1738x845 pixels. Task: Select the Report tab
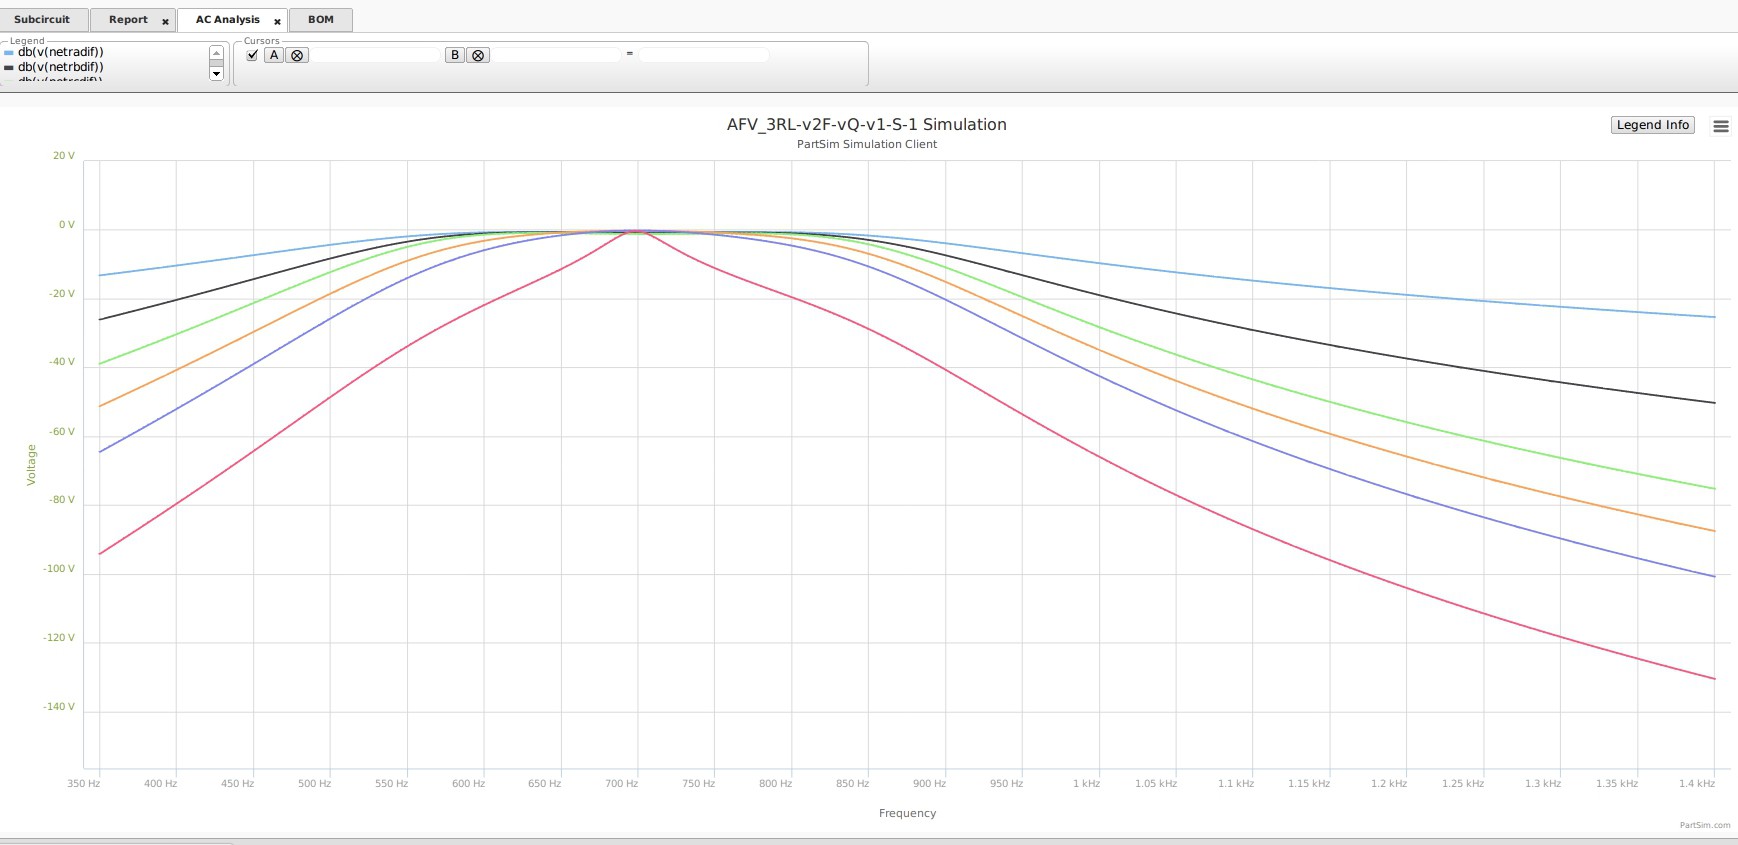point(127,20)
